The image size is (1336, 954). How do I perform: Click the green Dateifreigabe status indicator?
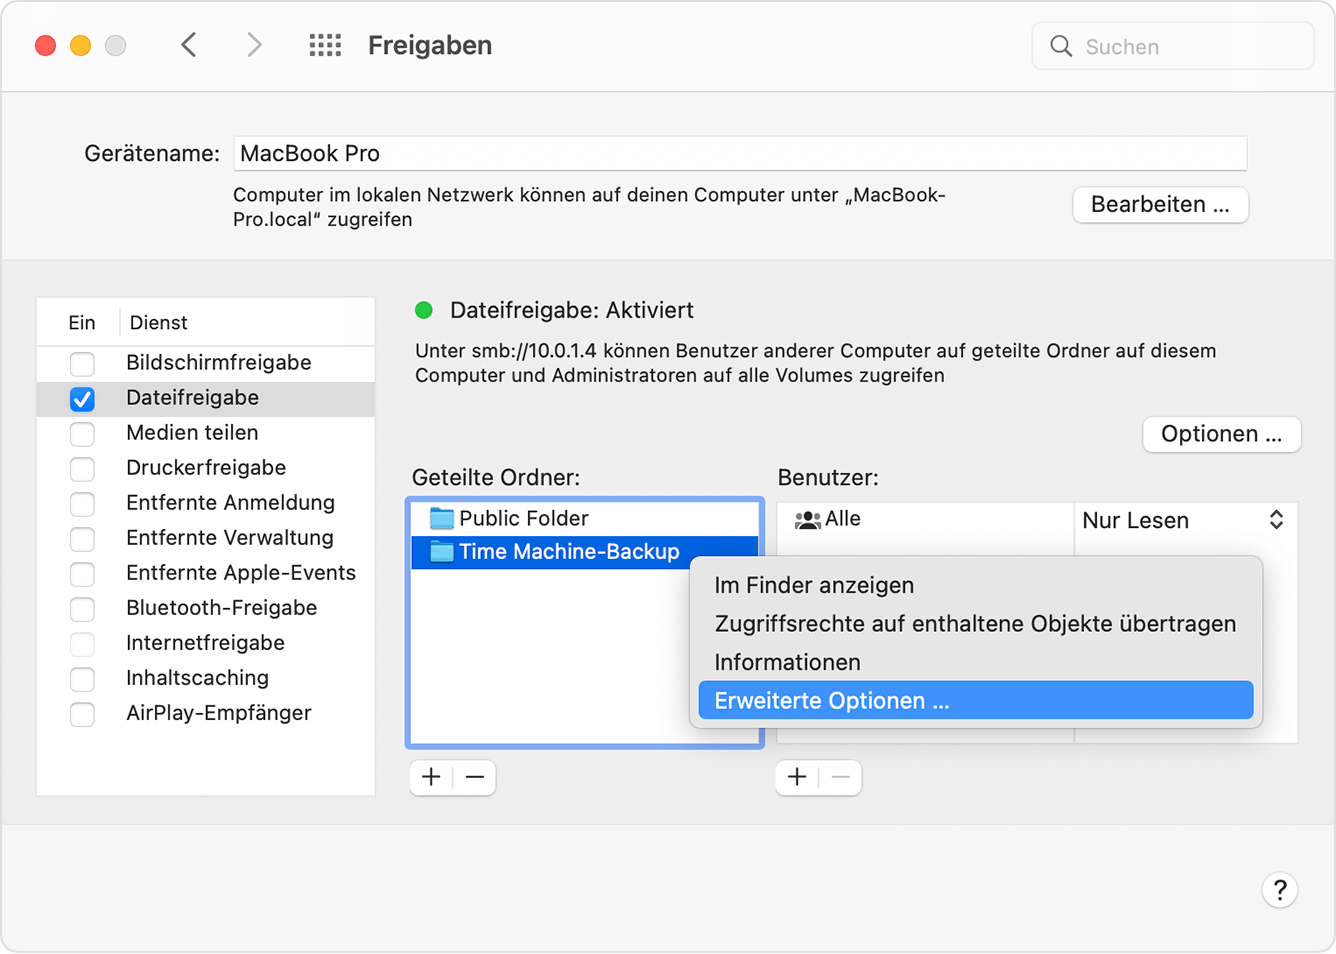point(424,310)
